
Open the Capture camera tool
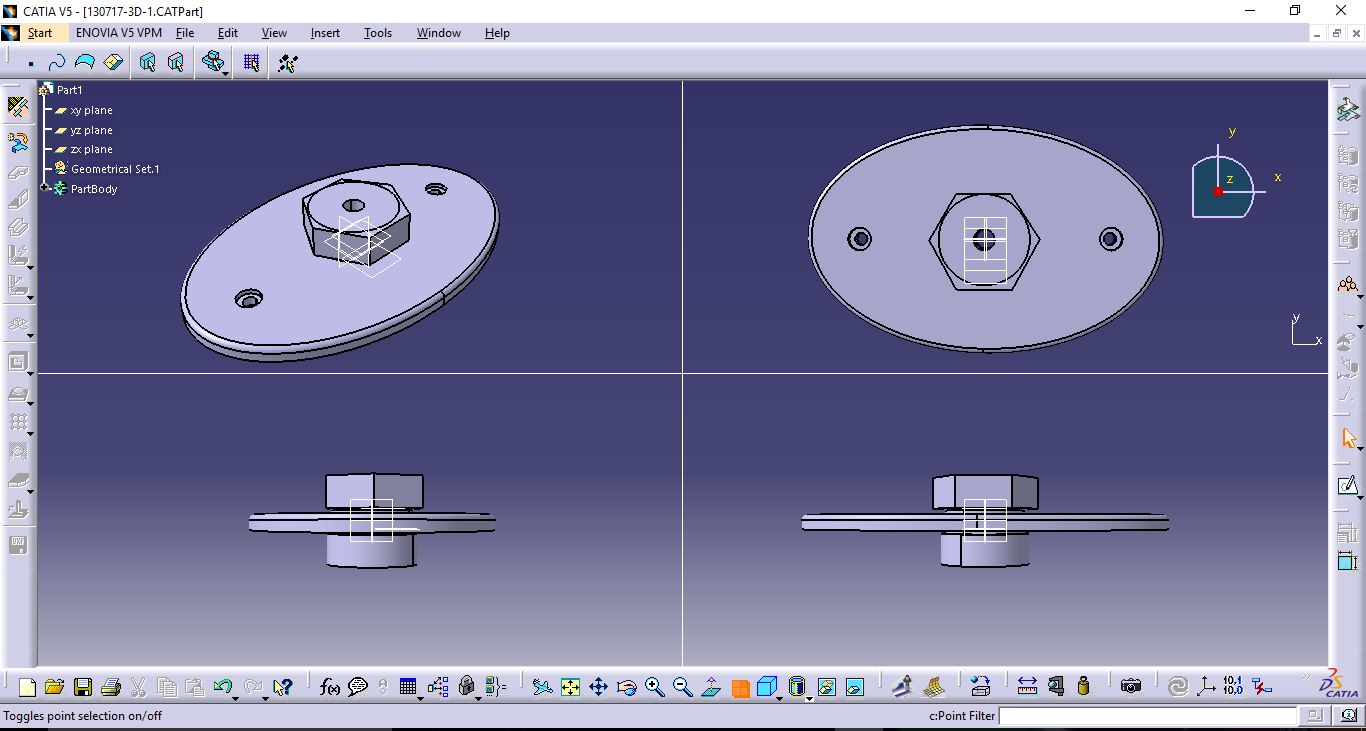(x=1131, y=687)
